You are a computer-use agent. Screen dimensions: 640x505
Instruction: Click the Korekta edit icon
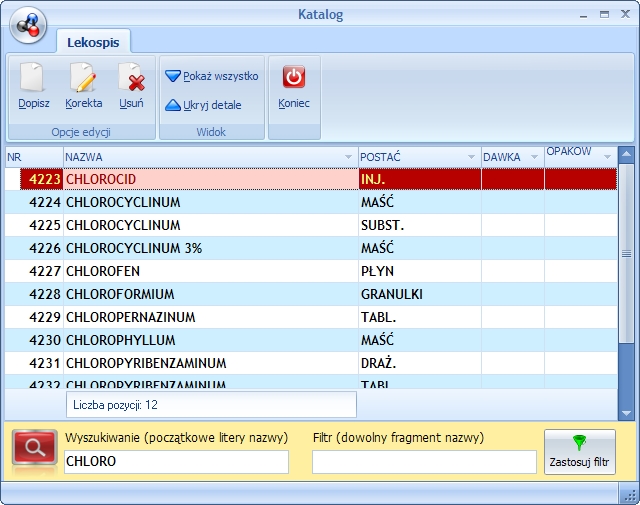tap(83, 80)
